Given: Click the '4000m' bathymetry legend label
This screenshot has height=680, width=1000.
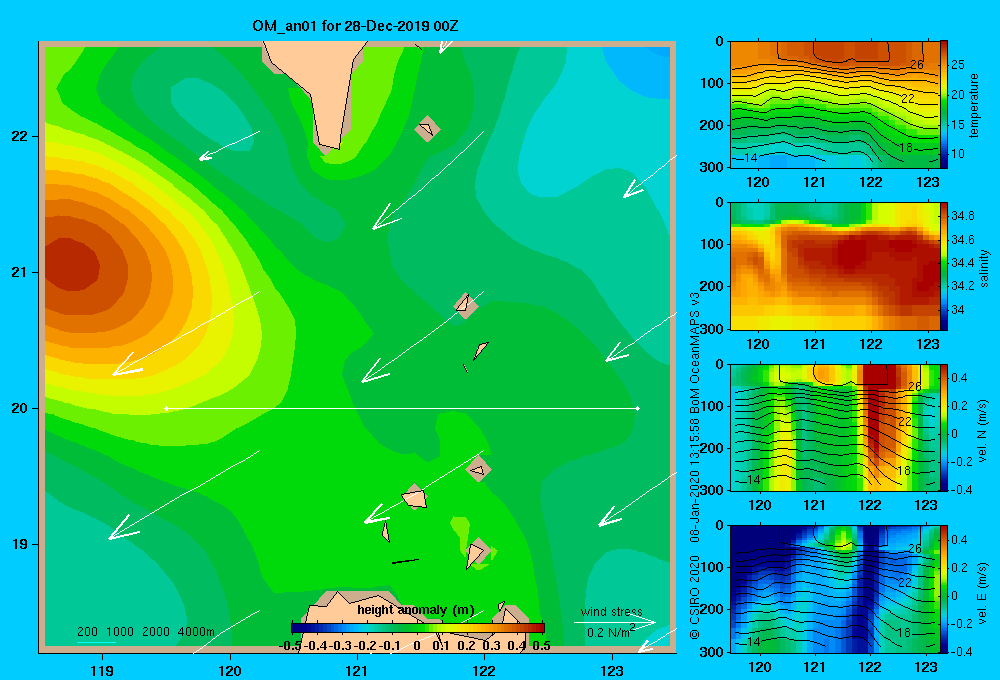Looking at the screenshot, I should click(196, 632).
